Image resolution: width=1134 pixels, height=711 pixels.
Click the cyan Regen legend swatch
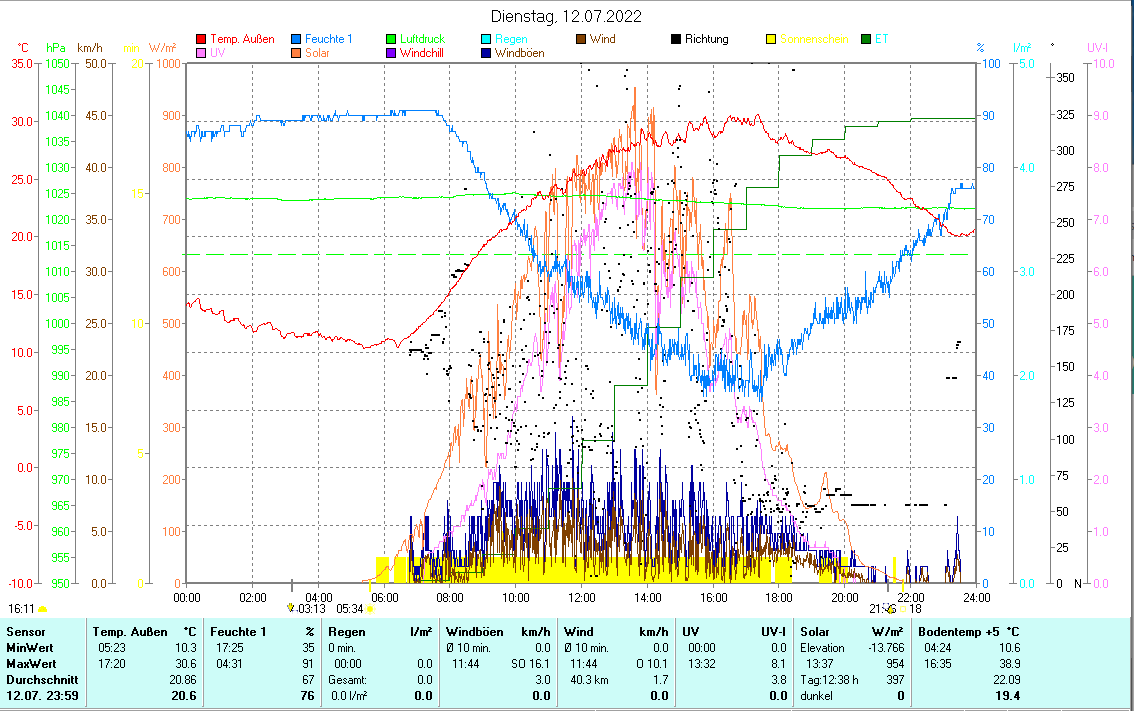487,40
